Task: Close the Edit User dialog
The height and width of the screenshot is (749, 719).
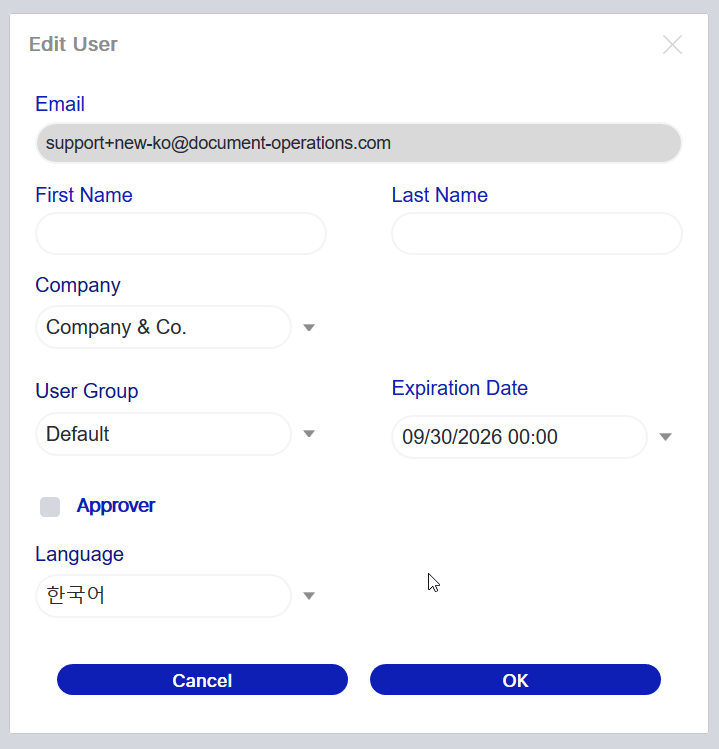Action: coord(672,45)
